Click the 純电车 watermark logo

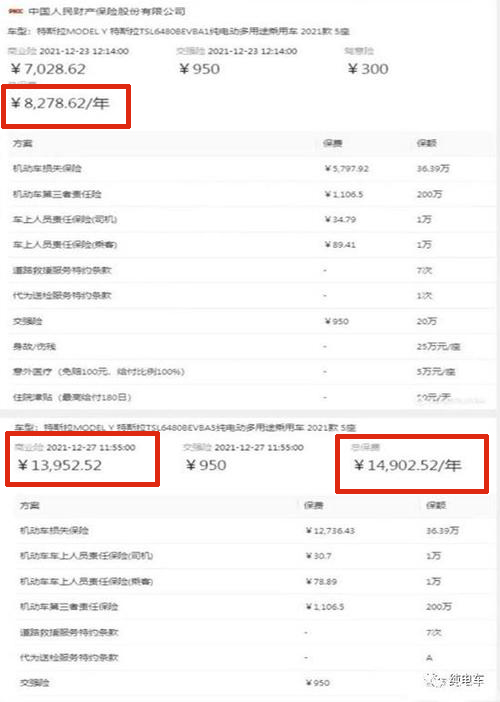pyautogui.click(x=454, y=681)
